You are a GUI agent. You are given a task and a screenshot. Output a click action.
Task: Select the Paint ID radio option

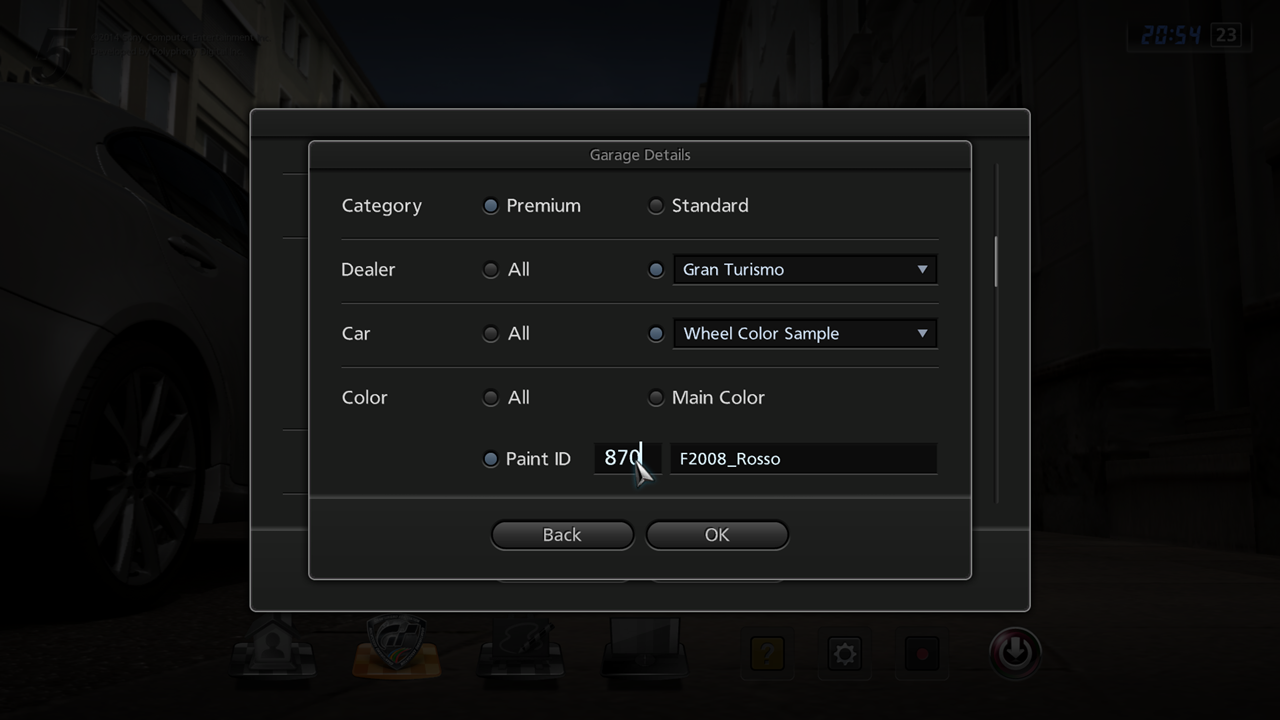(490, 459)
